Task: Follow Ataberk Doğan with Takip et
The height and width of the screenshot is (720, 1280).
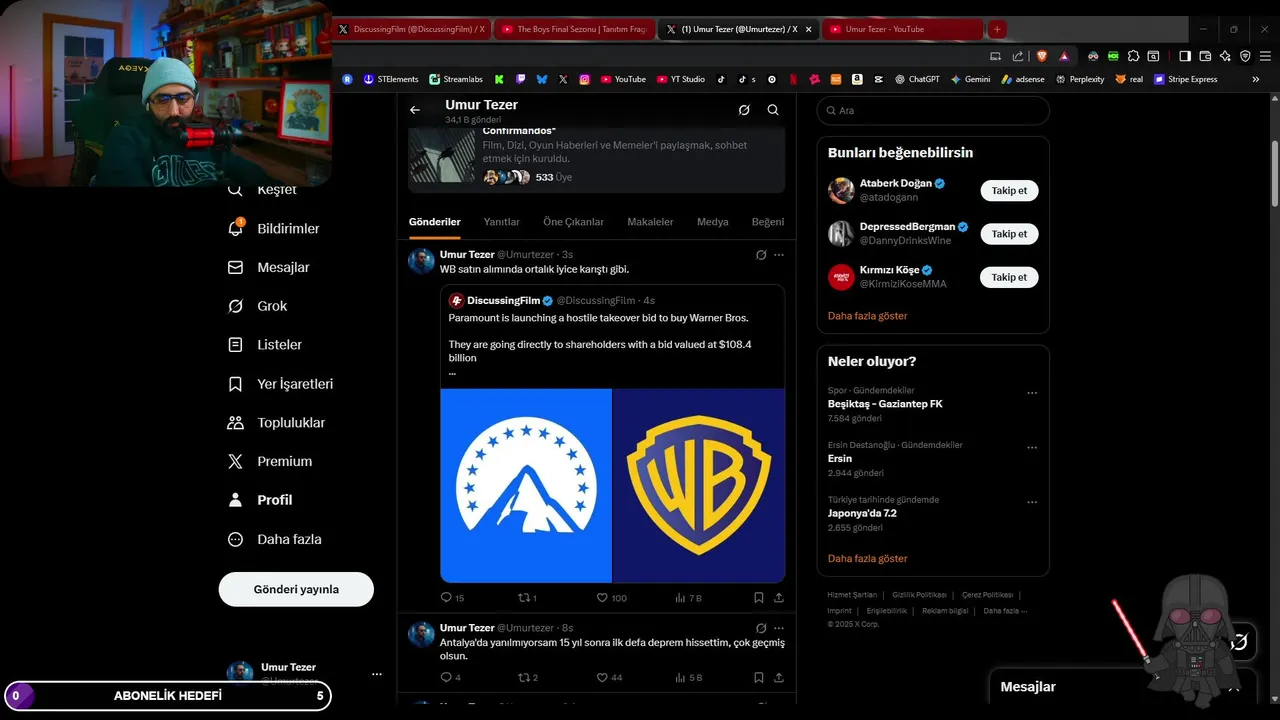Action: [x=1009, y=190]
